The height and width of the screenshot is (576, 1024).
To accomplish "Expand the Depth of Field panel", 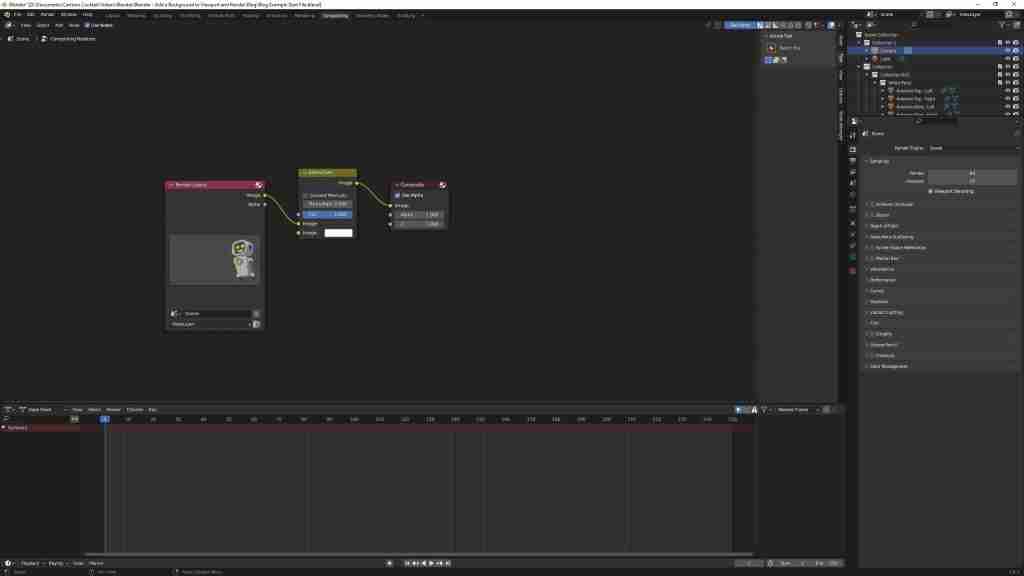I will point(882,226).
